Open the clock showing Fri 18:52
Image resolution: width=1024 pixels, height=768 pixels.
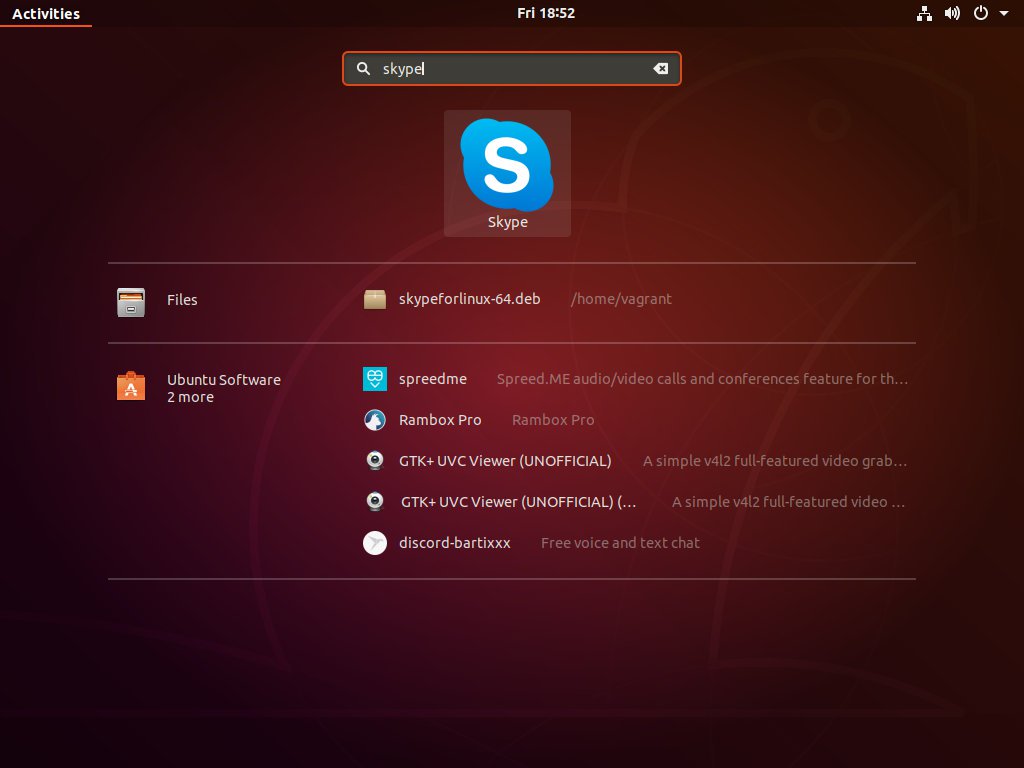point(547,13)
